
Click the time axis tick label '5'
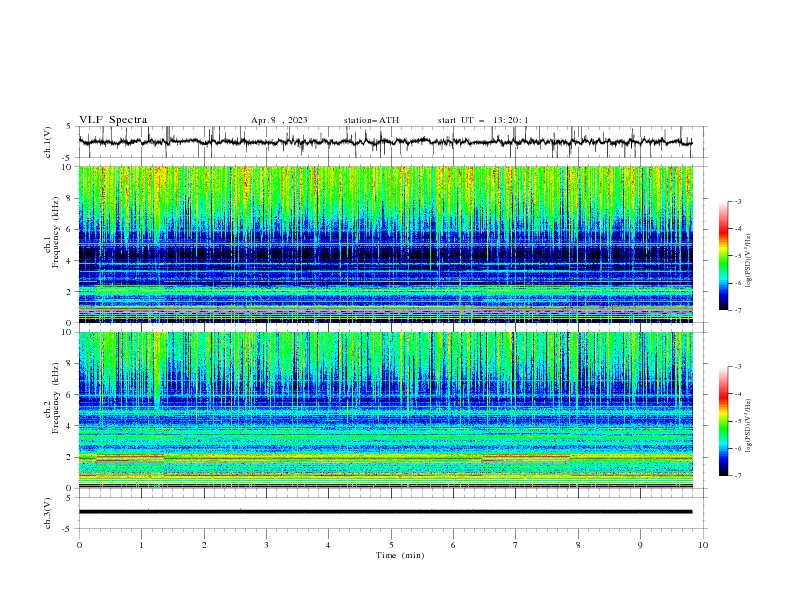click(391, 545)
